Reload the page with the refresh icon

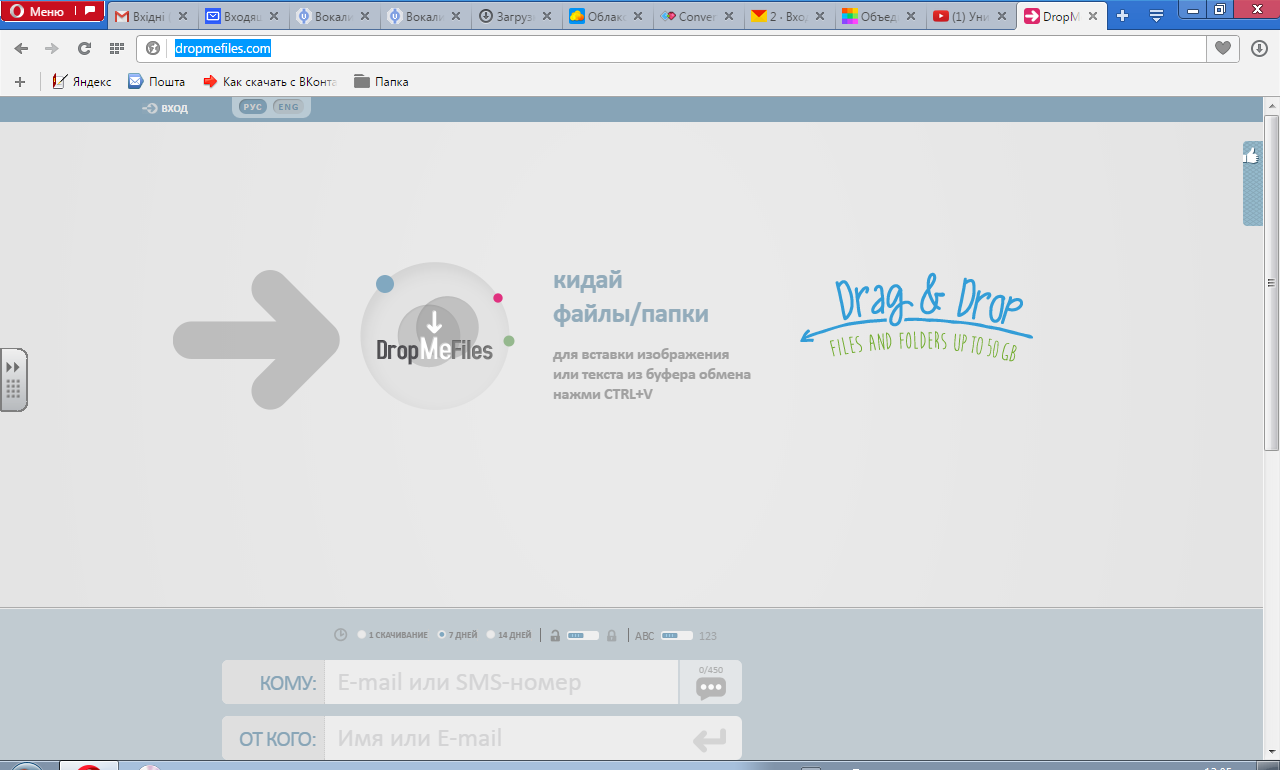[84, 48]
